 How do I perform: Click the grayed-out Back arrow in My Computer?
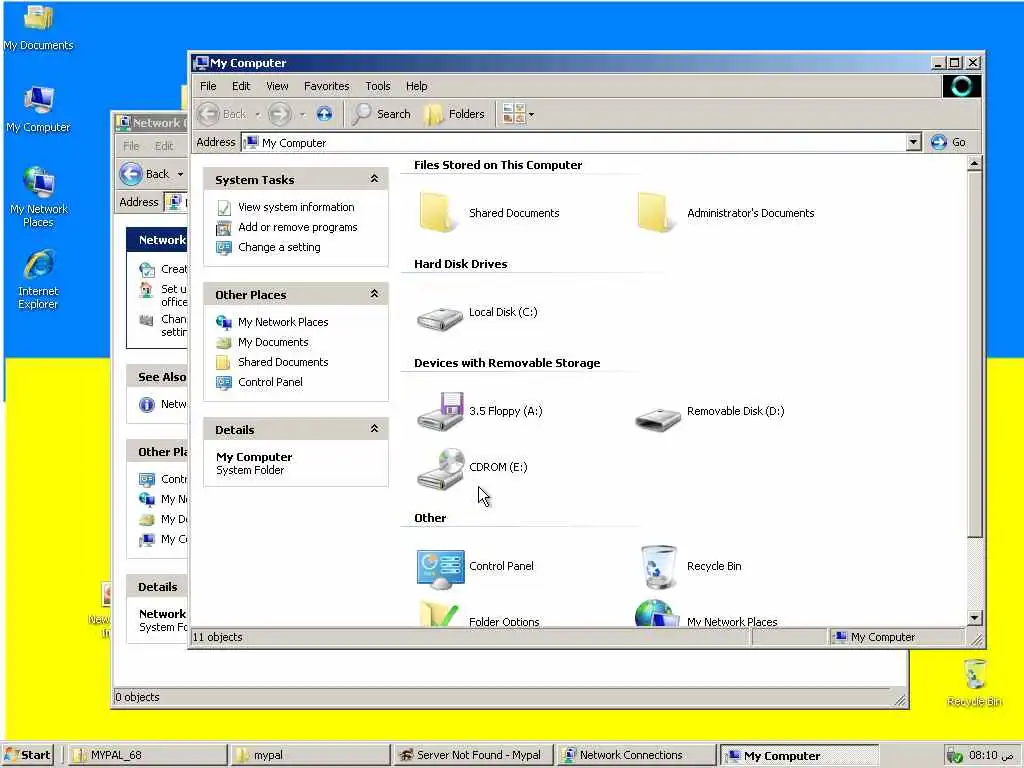(208, 114)
